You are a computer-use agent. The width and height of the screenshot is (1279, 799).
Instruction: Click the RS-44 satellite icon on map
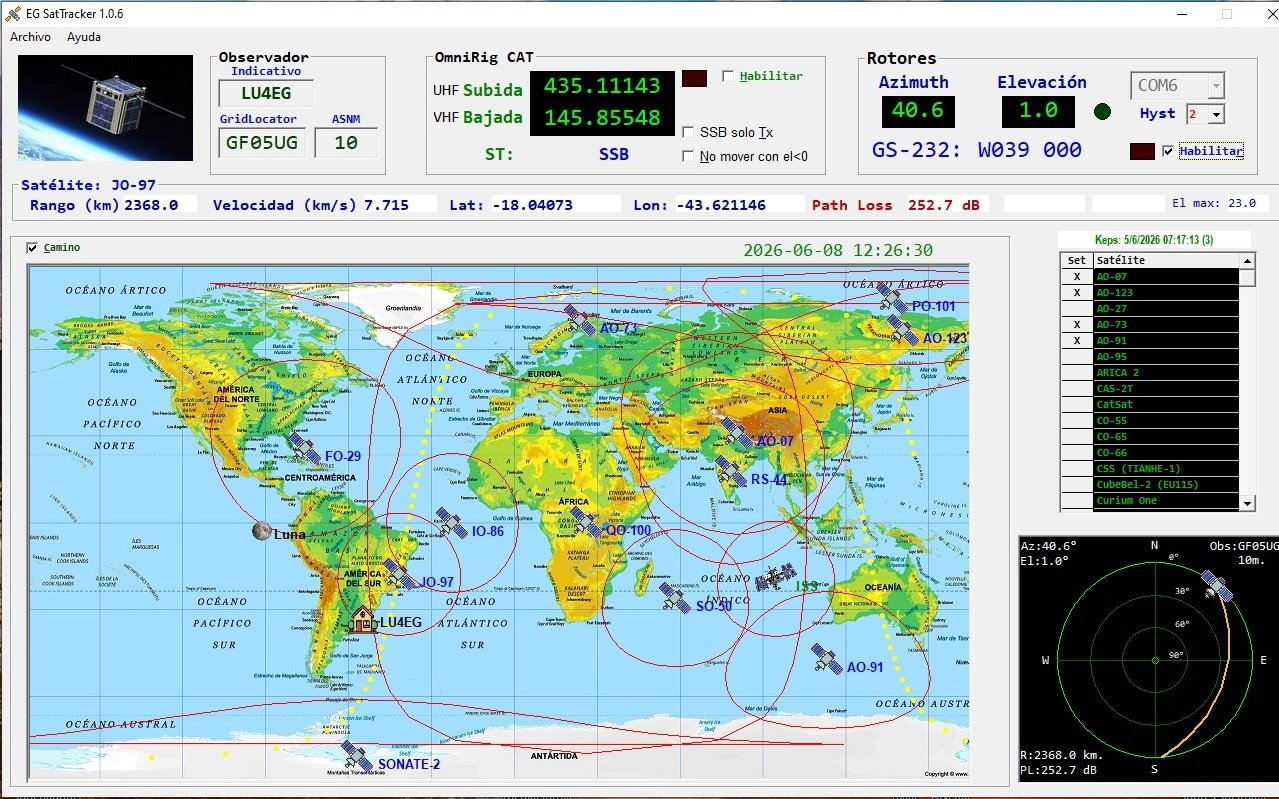pyautogui.click(x=731, y=472)
